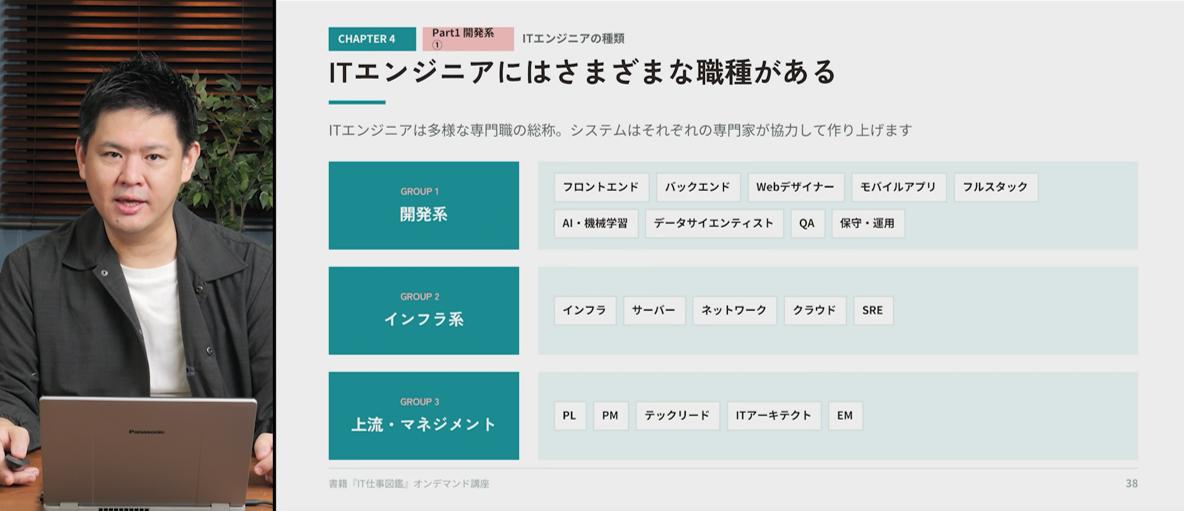Click the CHAPTER 4 badge

[x=372, y=38]
